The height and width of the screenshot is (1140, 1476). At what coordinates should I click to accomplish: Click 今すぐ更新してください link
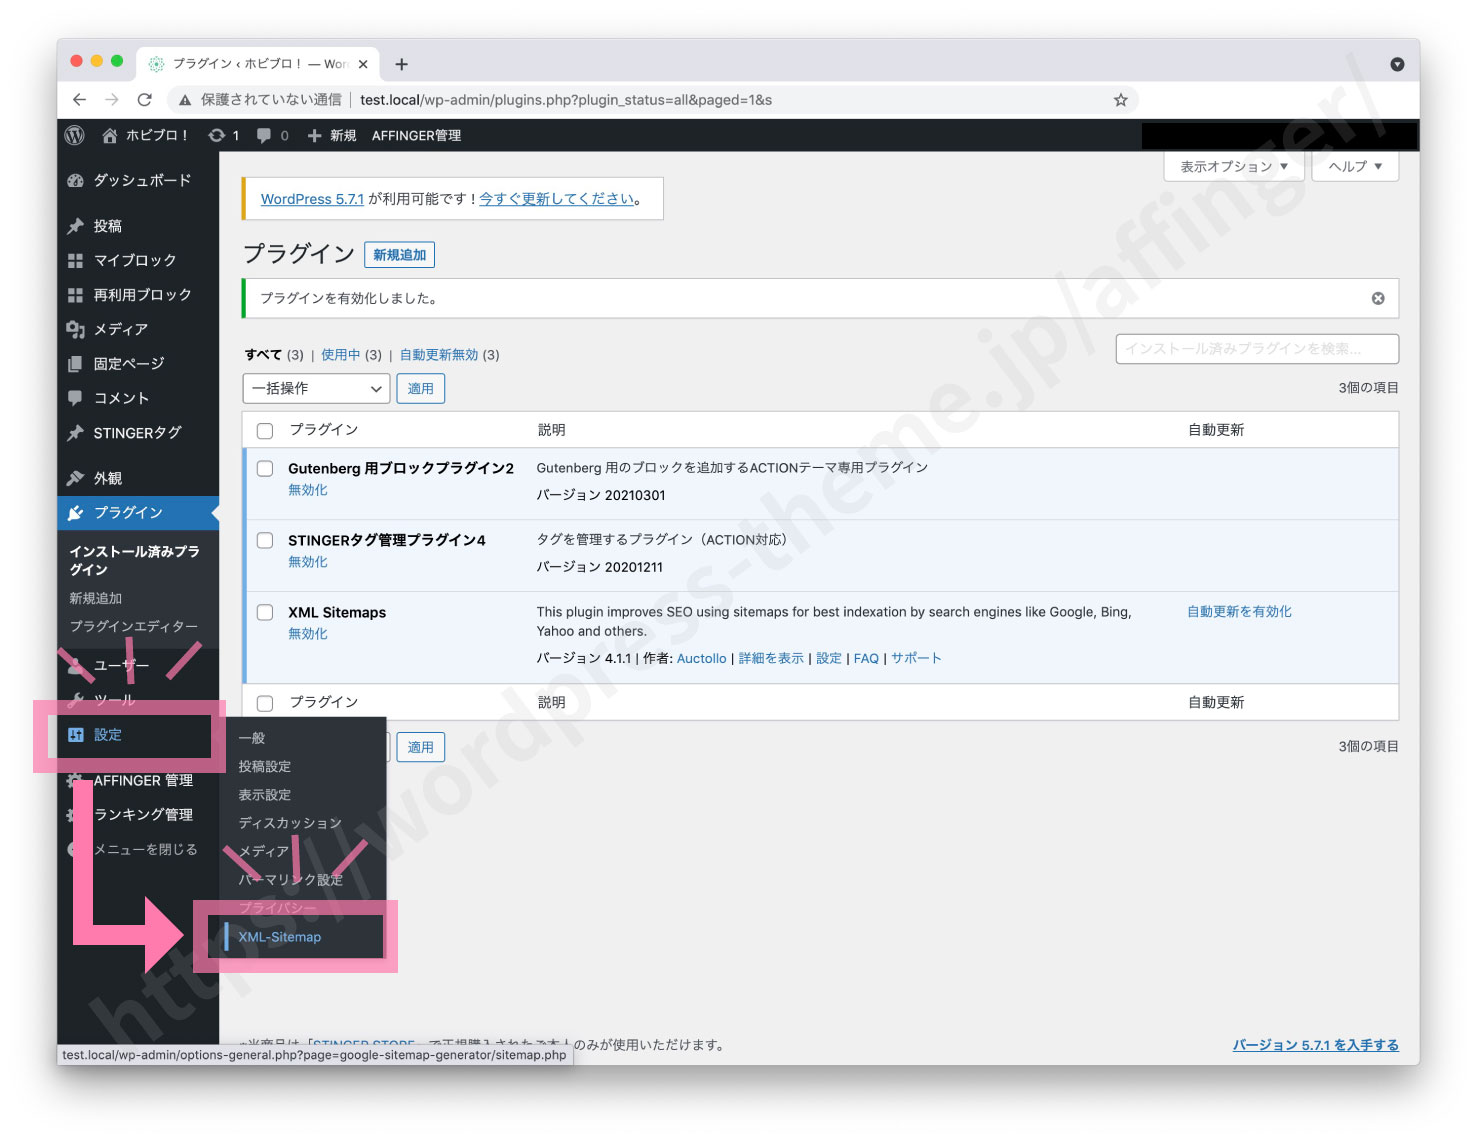pyautogui.click(x=557, y=199)
